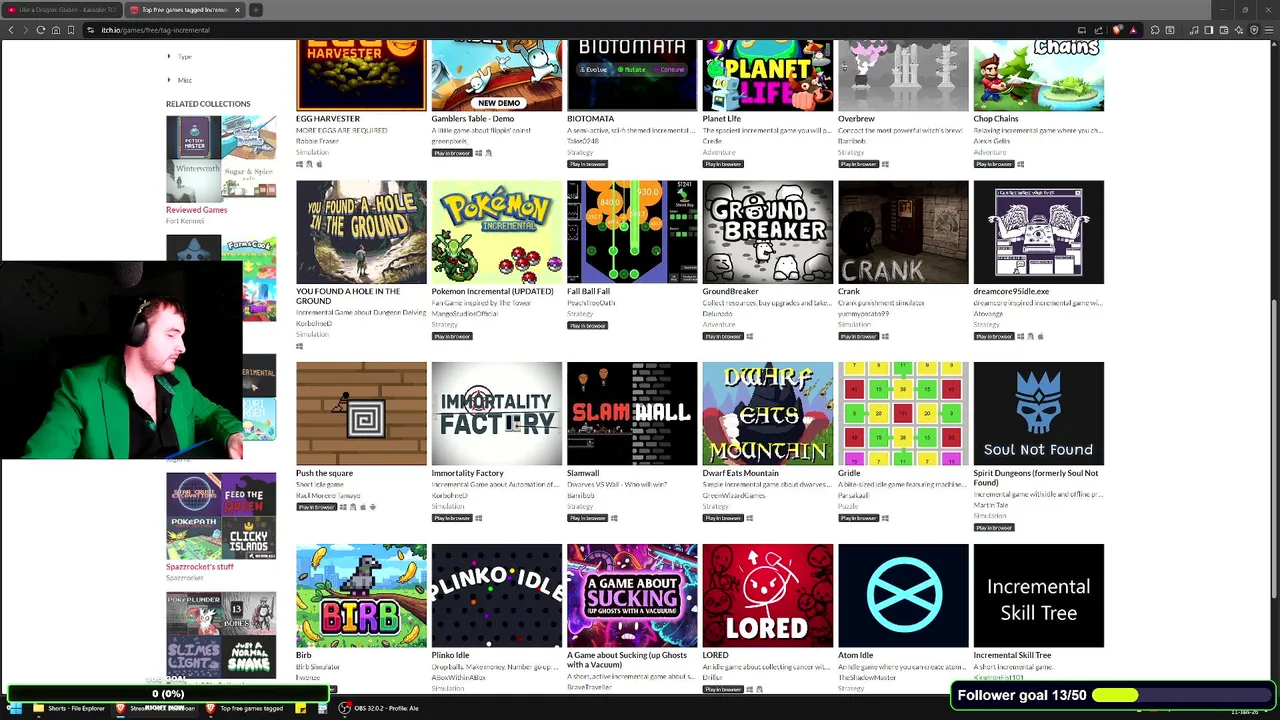Open LORED game thumbnail
Screen dimensions: 1280x720
[768, 596]
